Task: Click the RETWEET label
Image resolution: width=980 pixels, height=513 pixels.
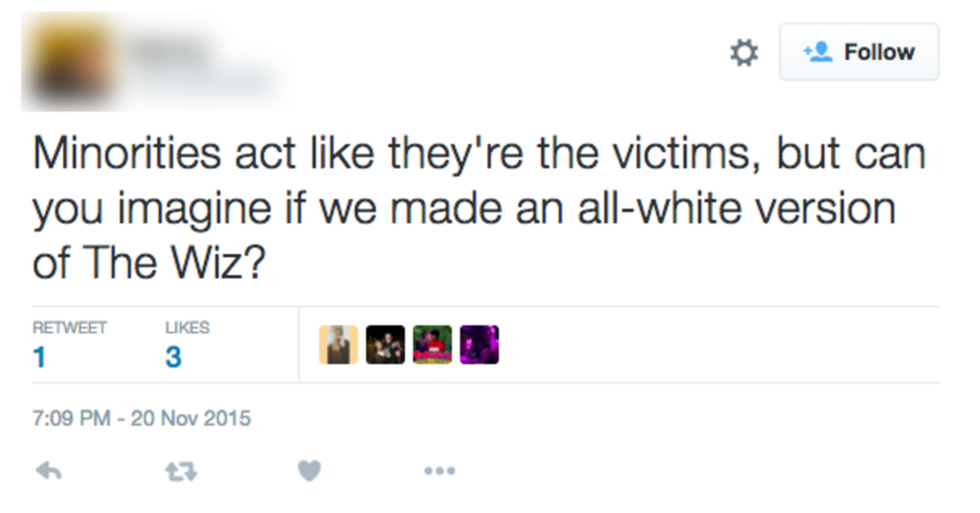Action: click(x=70, y=328)
